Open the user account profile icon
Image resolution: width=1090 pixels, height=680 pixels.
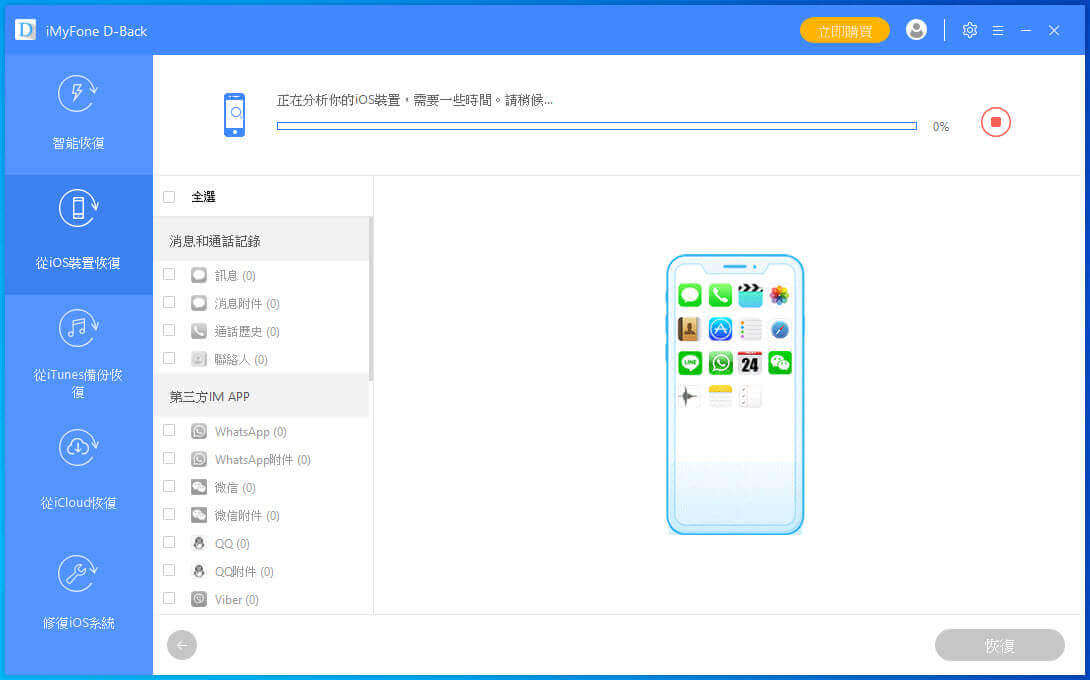[x=916, y=30]
